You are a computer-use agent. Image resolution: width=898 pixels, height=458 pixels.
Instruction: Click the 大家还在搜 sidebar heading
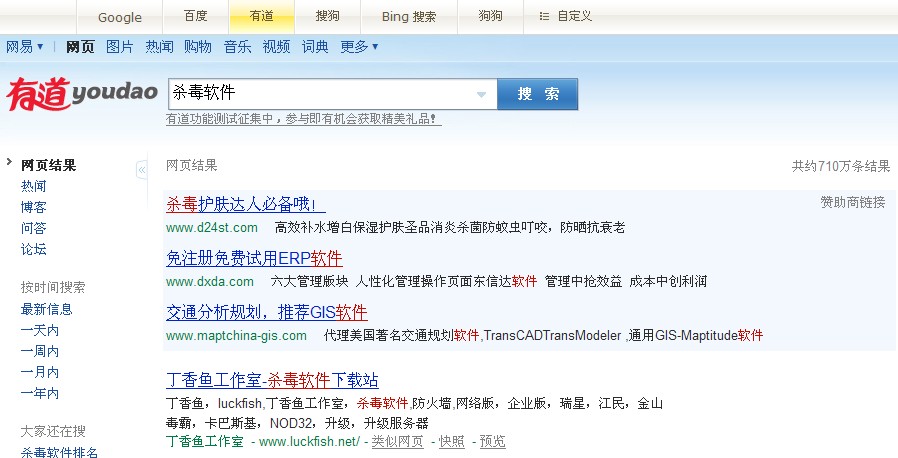click(x=53, y=431)
